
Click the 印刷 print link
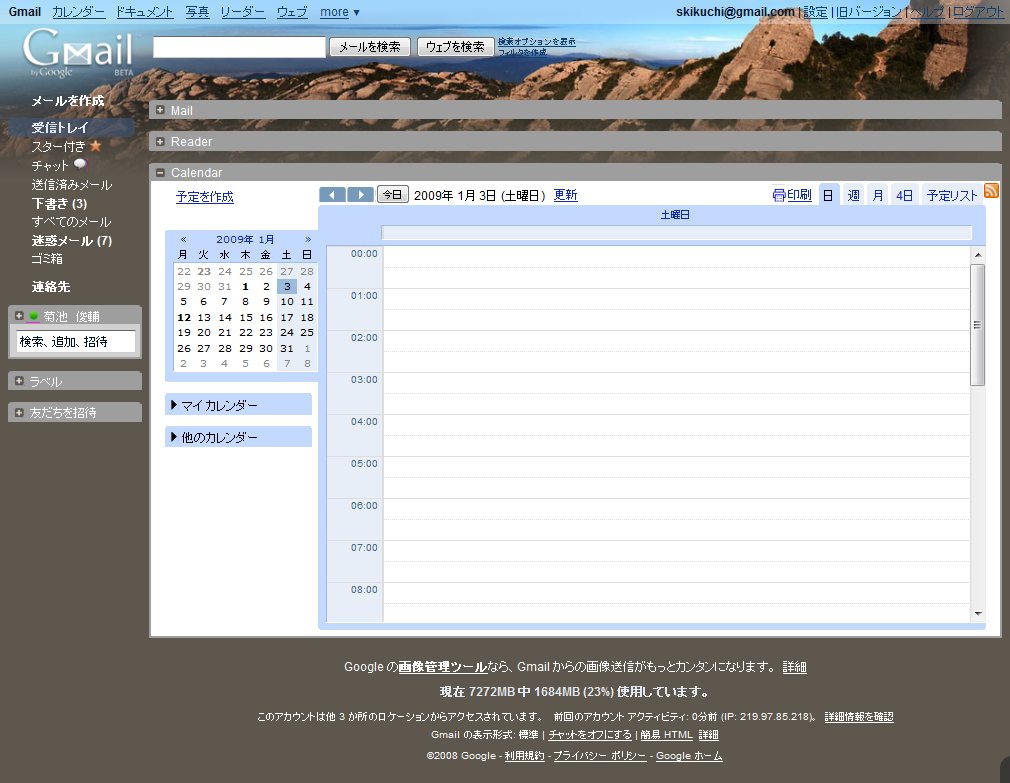pyautogui.click(x=792, y=194)
